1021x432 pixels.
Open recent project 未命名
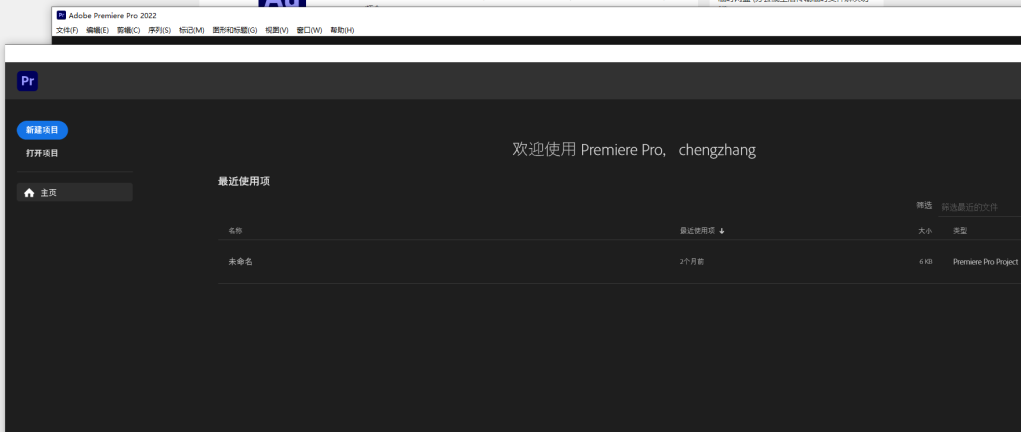[x=240, y=261]
